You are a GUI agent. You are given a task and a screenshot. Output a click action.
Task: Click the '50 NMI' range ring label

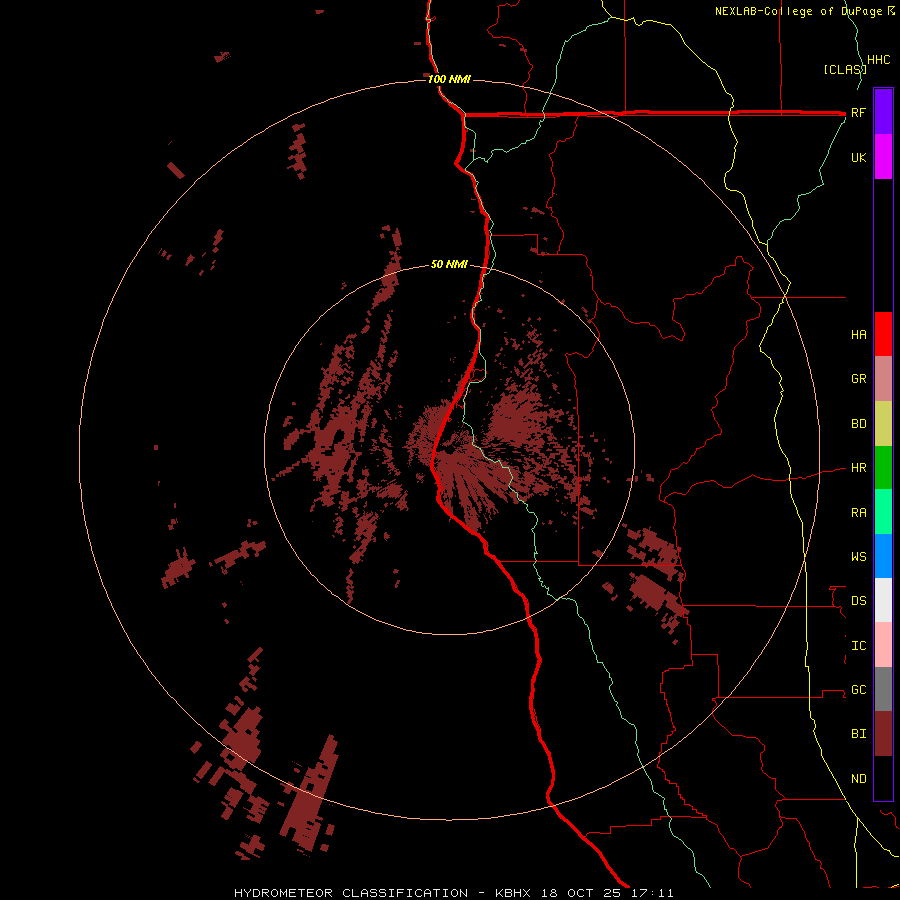tap(449, 265)
